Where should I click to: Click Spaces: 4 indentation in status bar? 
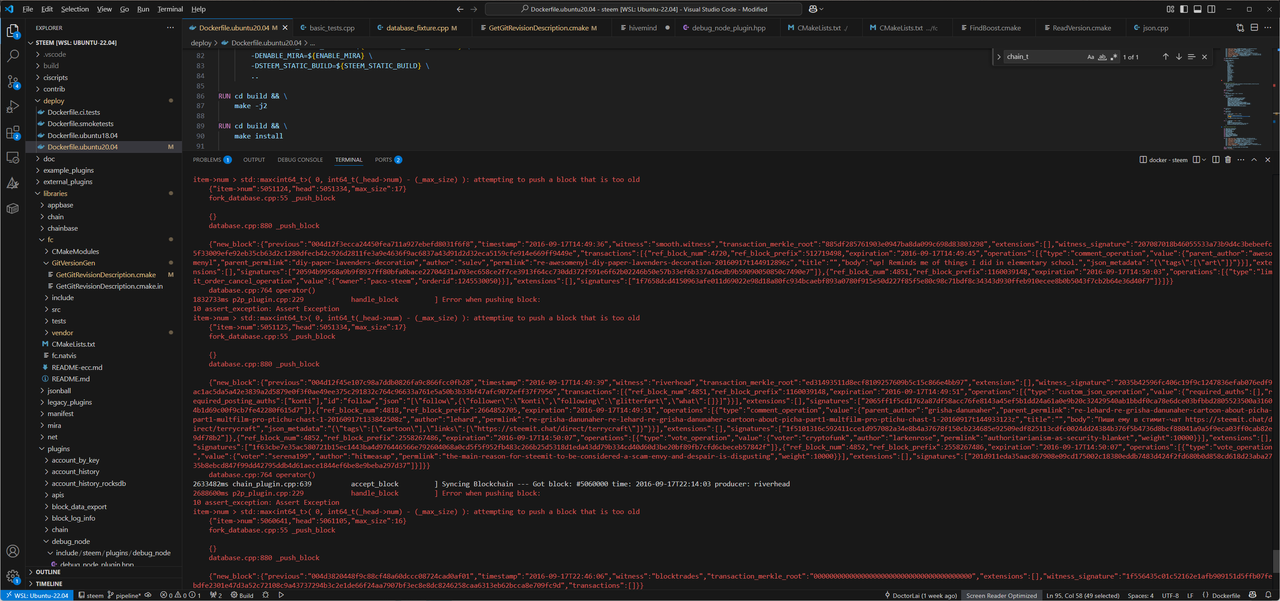coord(1140,595)
